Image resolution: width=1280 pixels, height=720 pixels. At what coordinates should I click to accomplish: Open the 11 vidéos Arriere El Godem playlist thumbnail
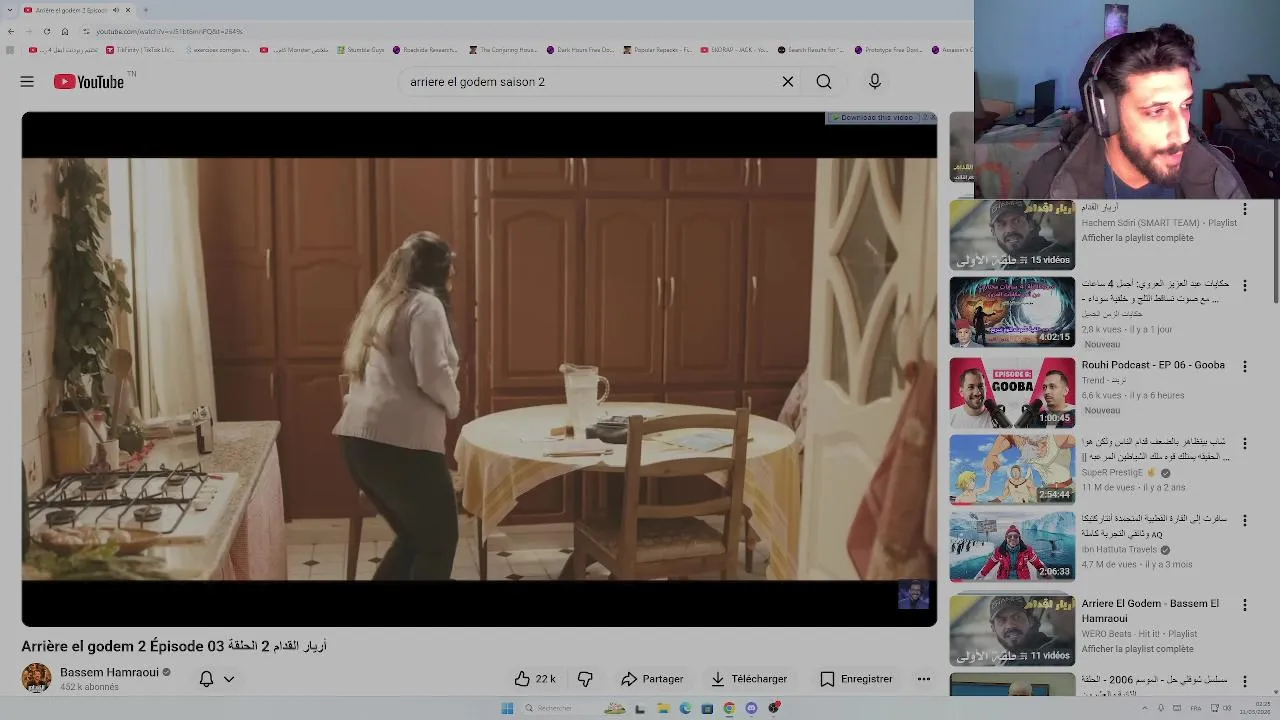[1012, 631]
